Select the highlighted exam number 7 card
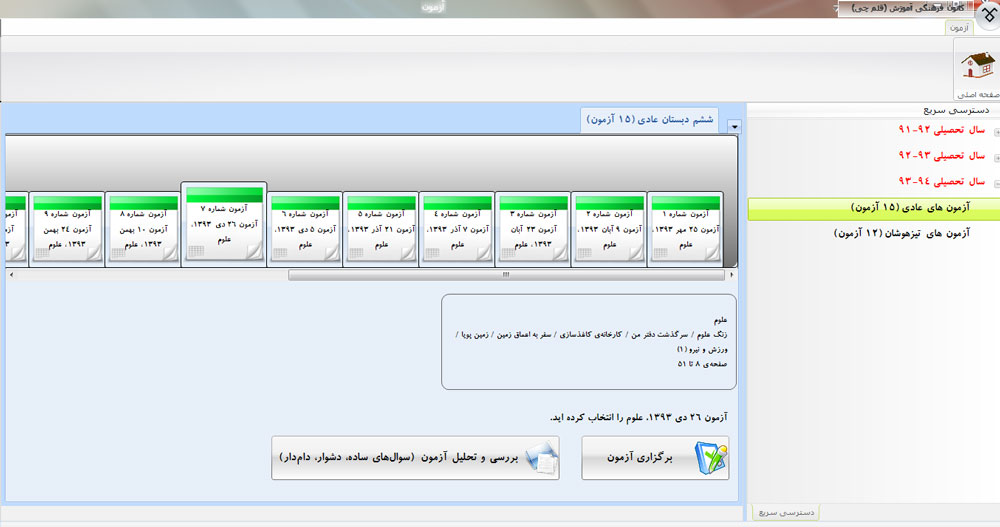1000x527 pixels. [224, 222]
